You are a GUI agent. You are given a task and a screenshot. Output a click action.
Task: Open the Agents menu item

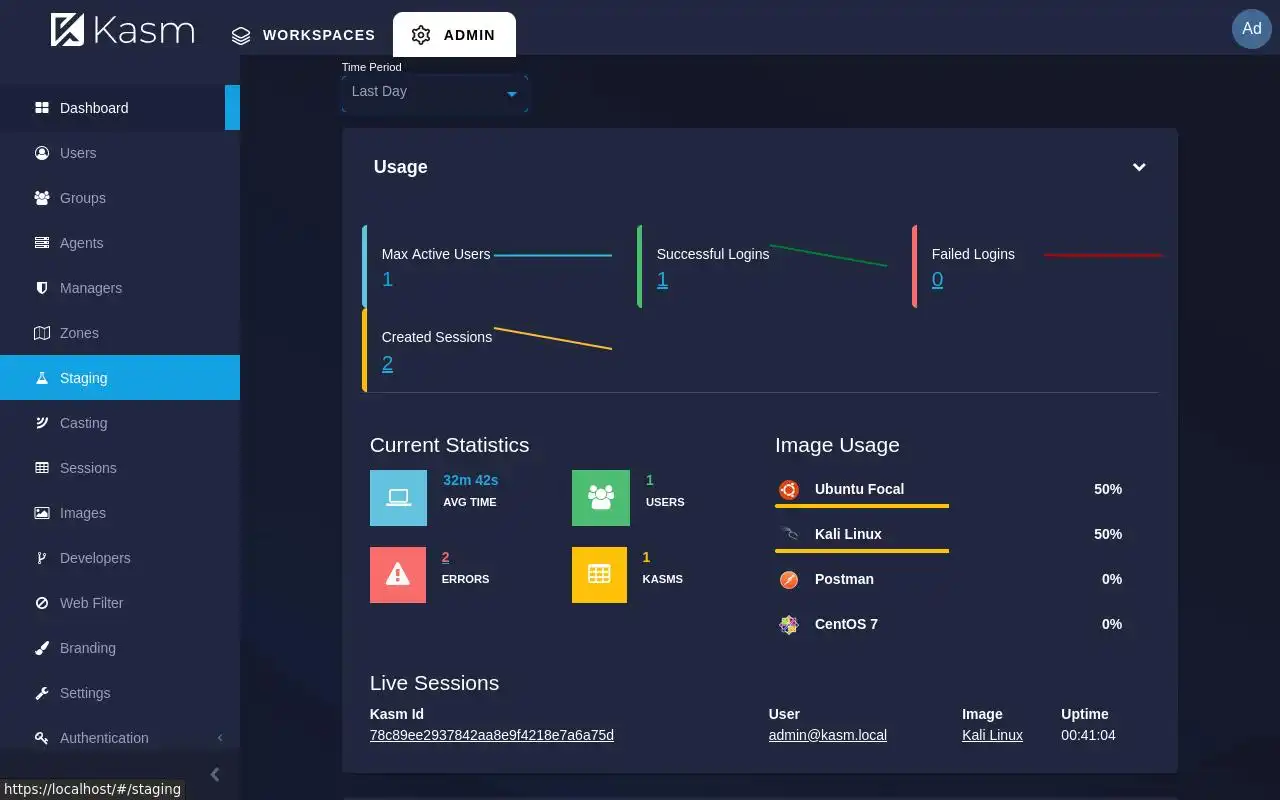120,243
